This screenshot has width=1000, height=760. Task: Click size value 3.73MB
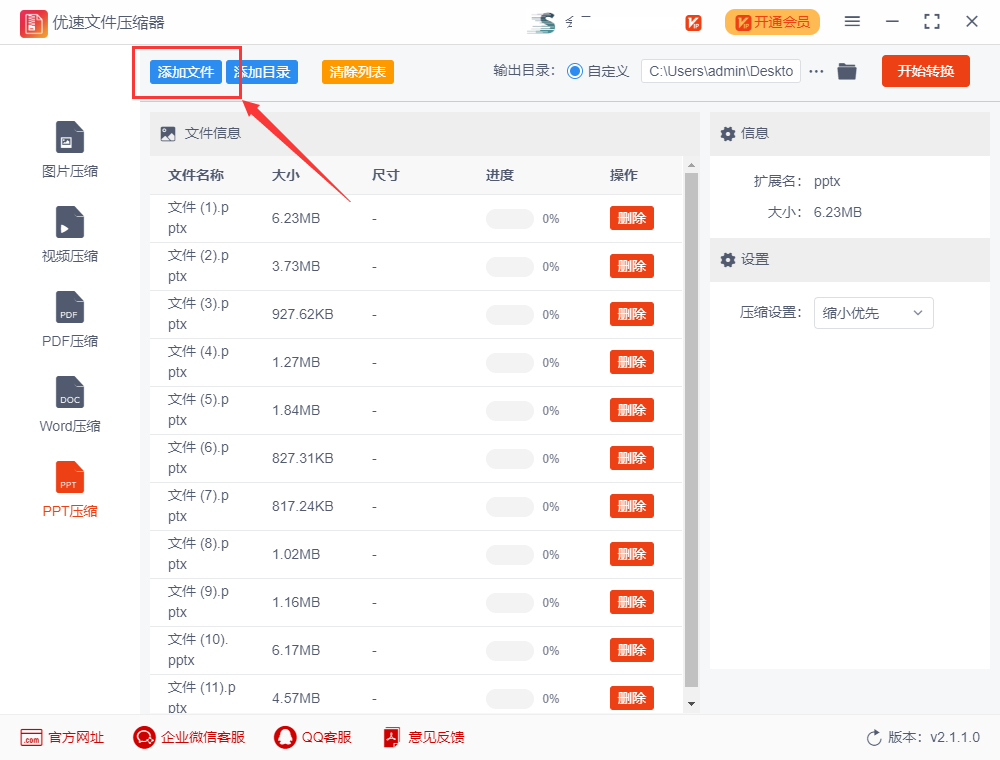(296, 267)
